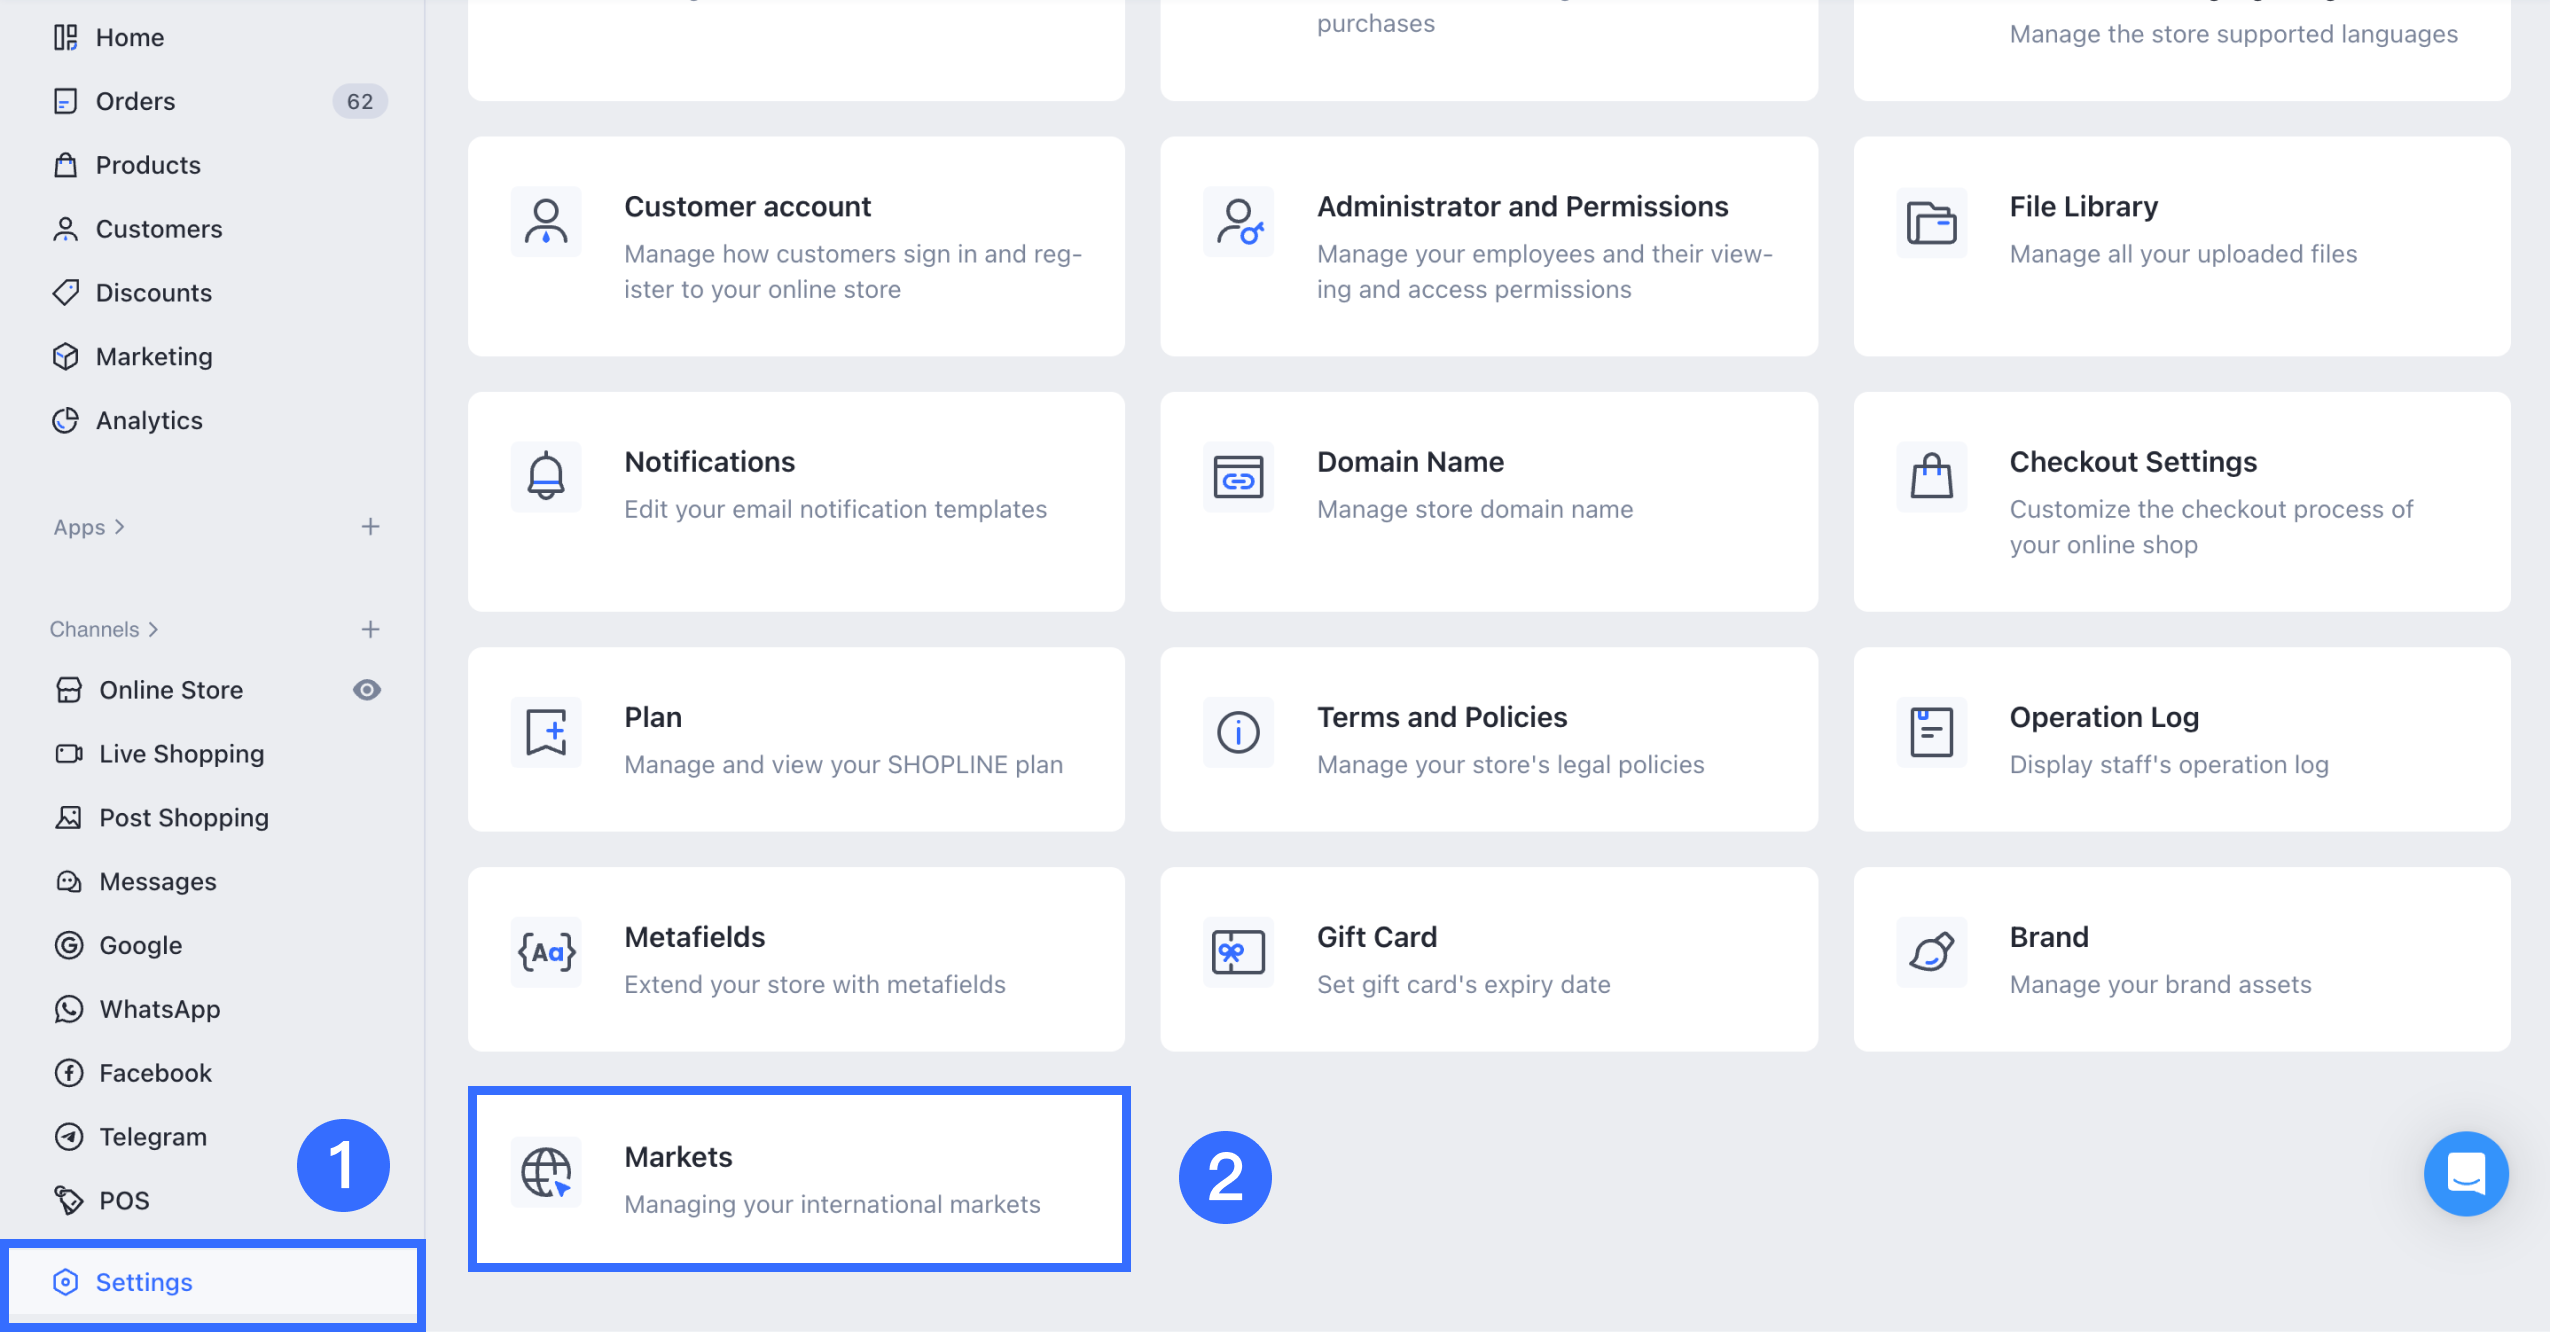
Task: Click the Home icon in sidebar
Action: pos(65,37)
